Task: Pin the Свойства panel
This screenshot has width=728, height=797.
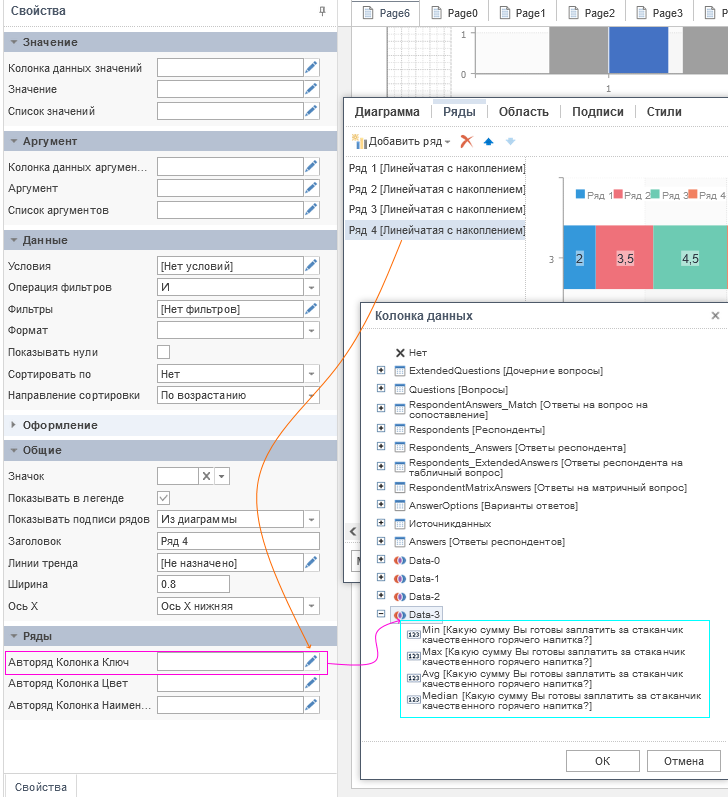Action: coord(322,11)
